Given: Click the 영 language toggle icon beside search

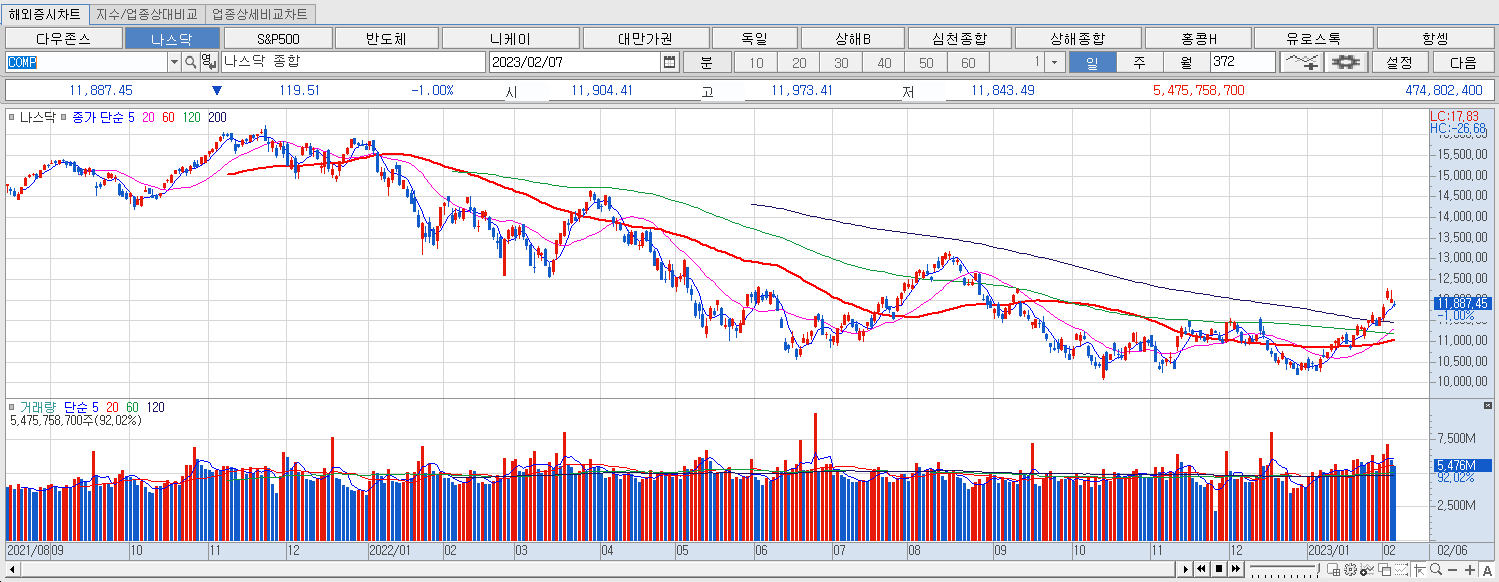Looking at the screenshot, I should coord(207,62).
